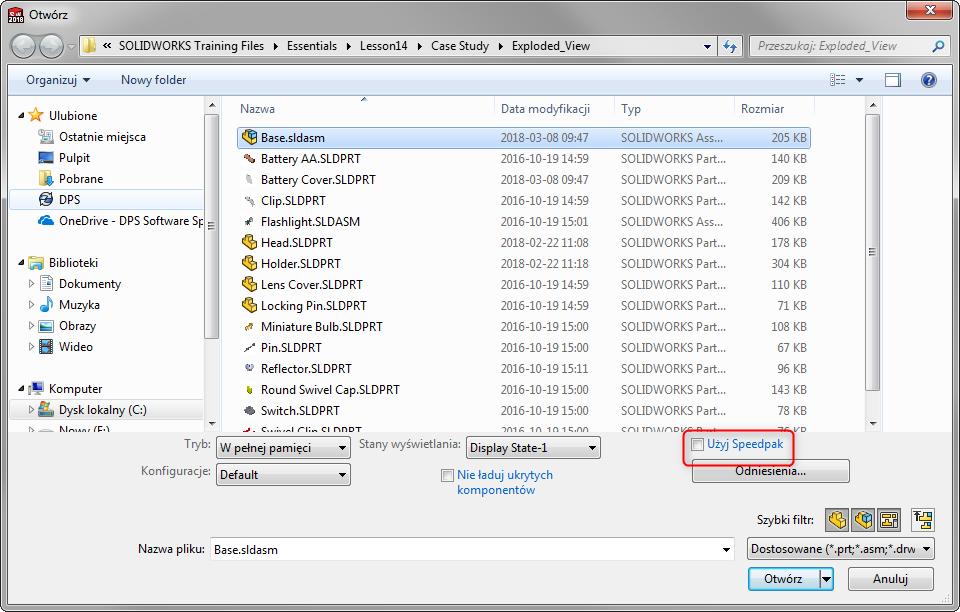Image resolution: width=960 pixels, height=612 pixels.
Task: Navigate to Essentials in breadcrumb
Action: (312, 46)
